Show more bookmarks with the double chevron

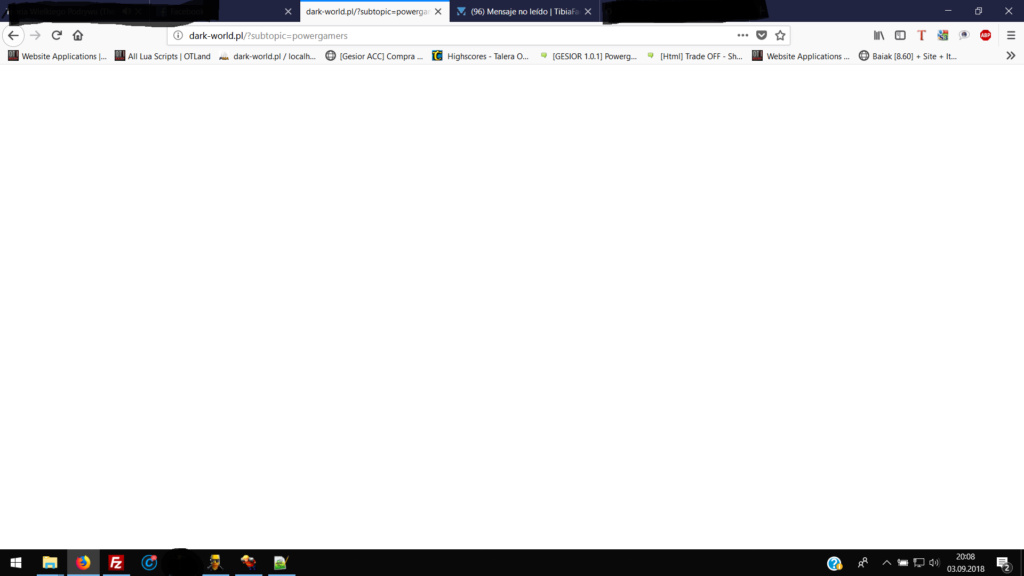pos(1011,56)
